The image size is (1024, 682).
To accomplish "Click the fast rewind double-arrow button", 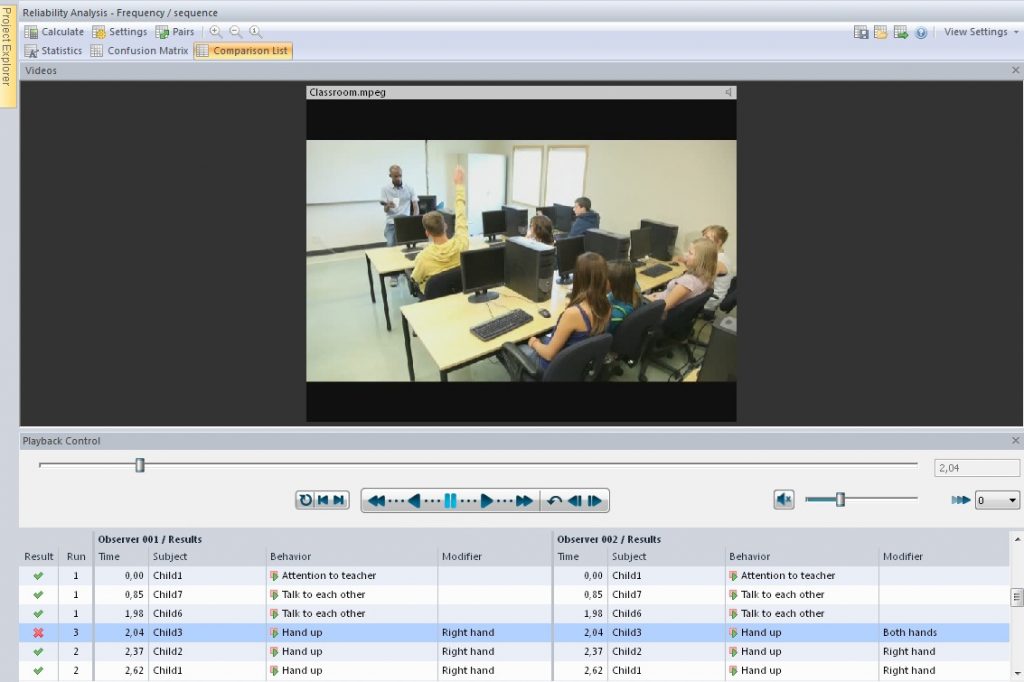I will (x=377, y=501).
